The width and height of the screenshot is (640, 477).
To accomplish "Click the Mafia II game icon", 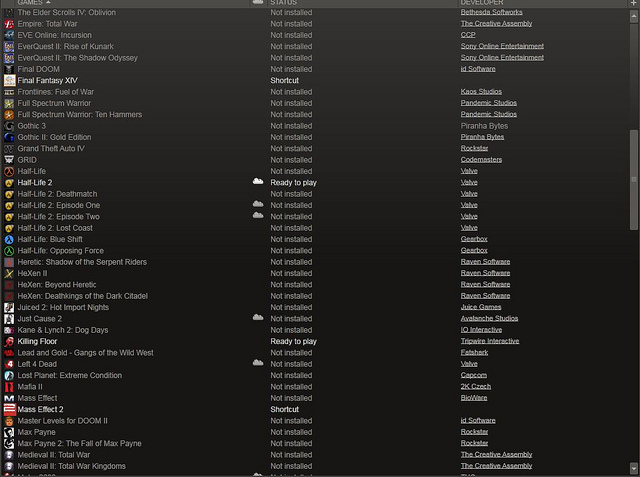I will pyautogui.click(x=9, y=387).
